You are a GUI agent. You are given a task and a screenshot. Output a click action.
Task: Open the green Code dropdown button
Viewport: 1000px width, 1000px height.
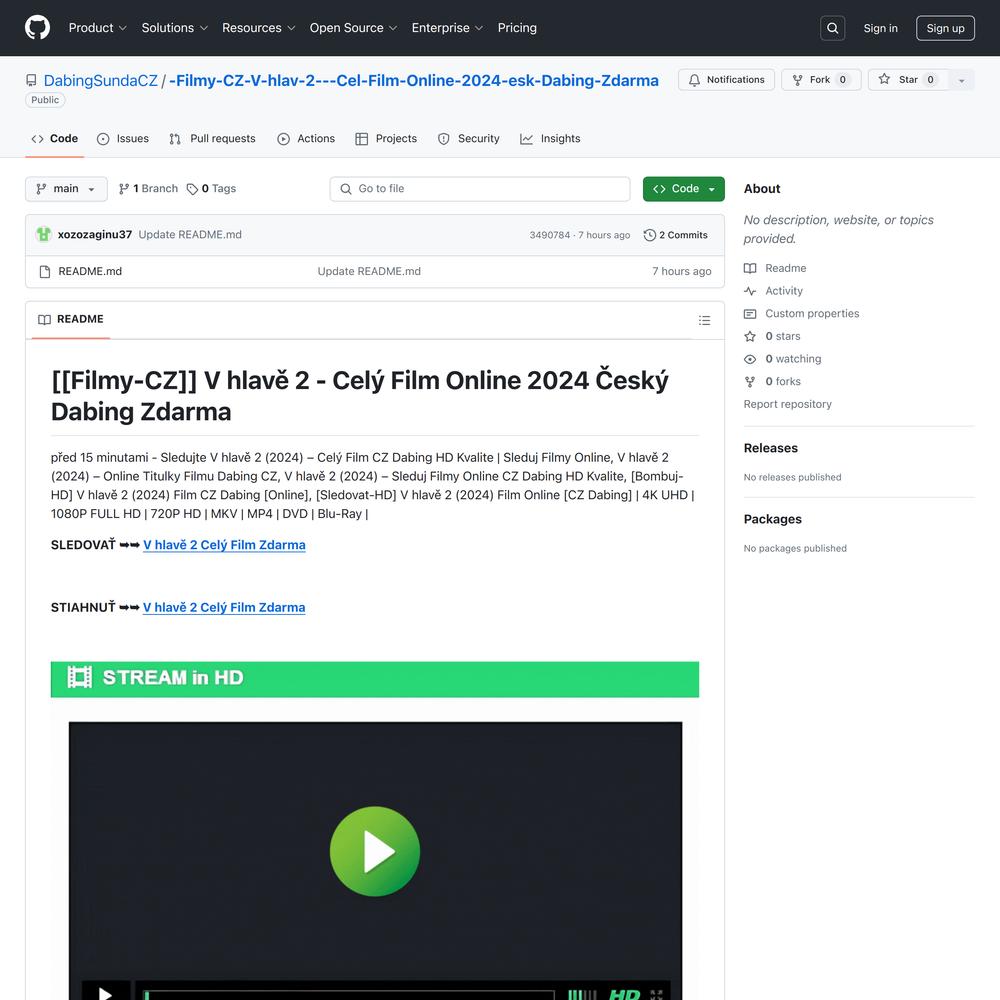(684, 189)
